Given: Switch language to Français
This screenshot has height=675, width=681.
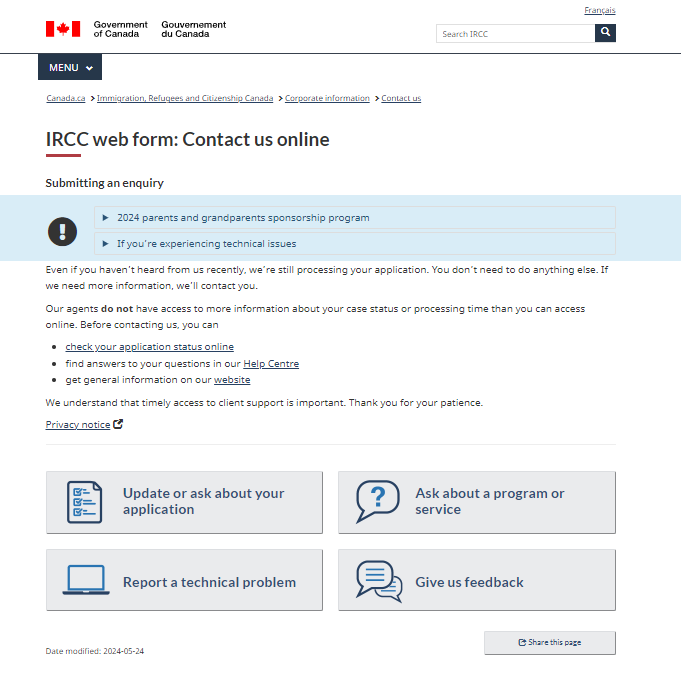Looking at the screenshot, I should click(600, 10).
